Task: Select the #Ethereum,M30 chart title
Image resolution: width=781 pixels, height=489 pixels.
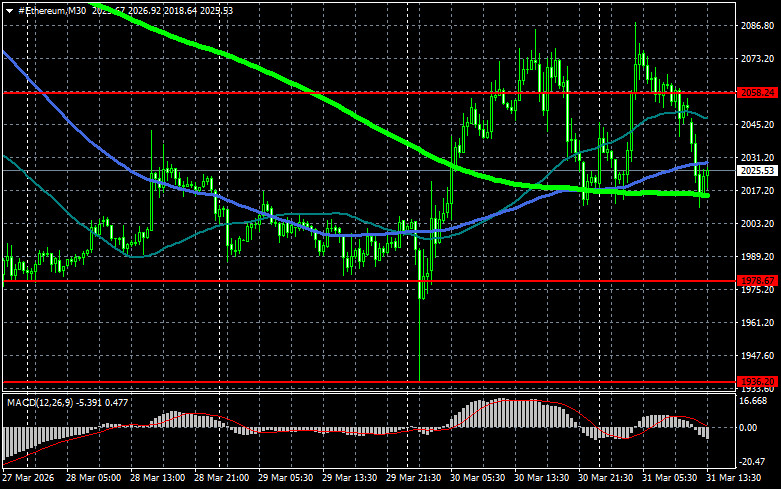Action: [x=52, y=10]
